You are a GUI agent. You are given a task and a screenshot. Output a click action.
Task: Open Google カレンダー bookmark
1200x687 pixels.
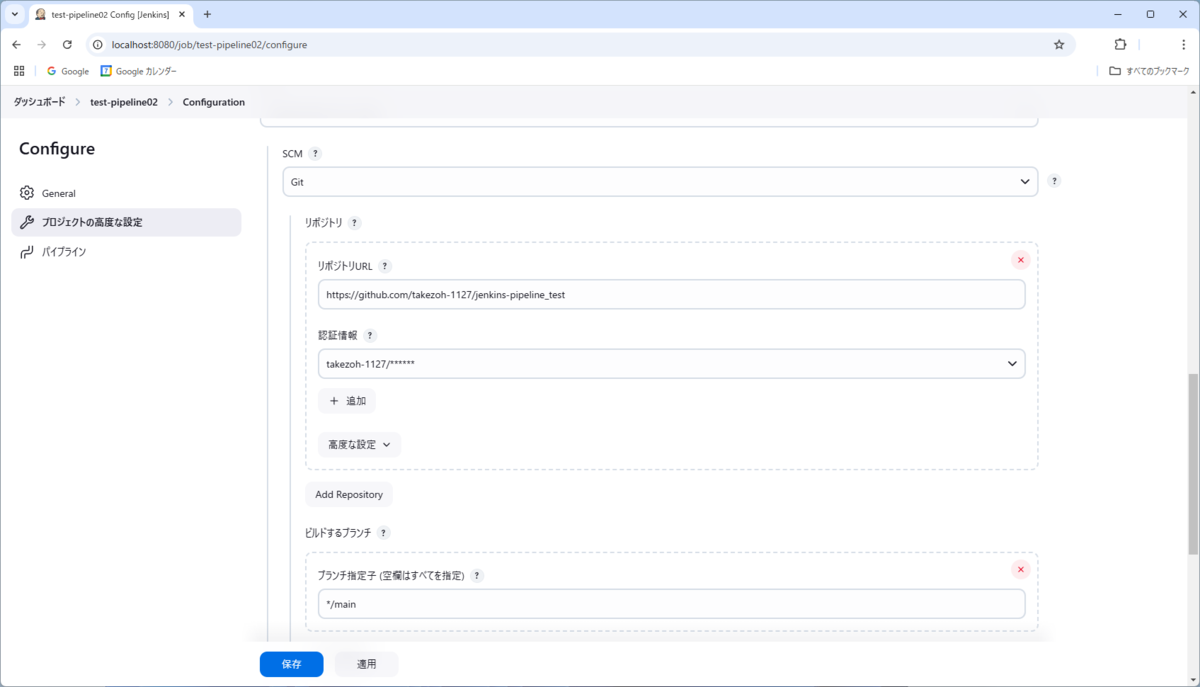coord(139,71)
